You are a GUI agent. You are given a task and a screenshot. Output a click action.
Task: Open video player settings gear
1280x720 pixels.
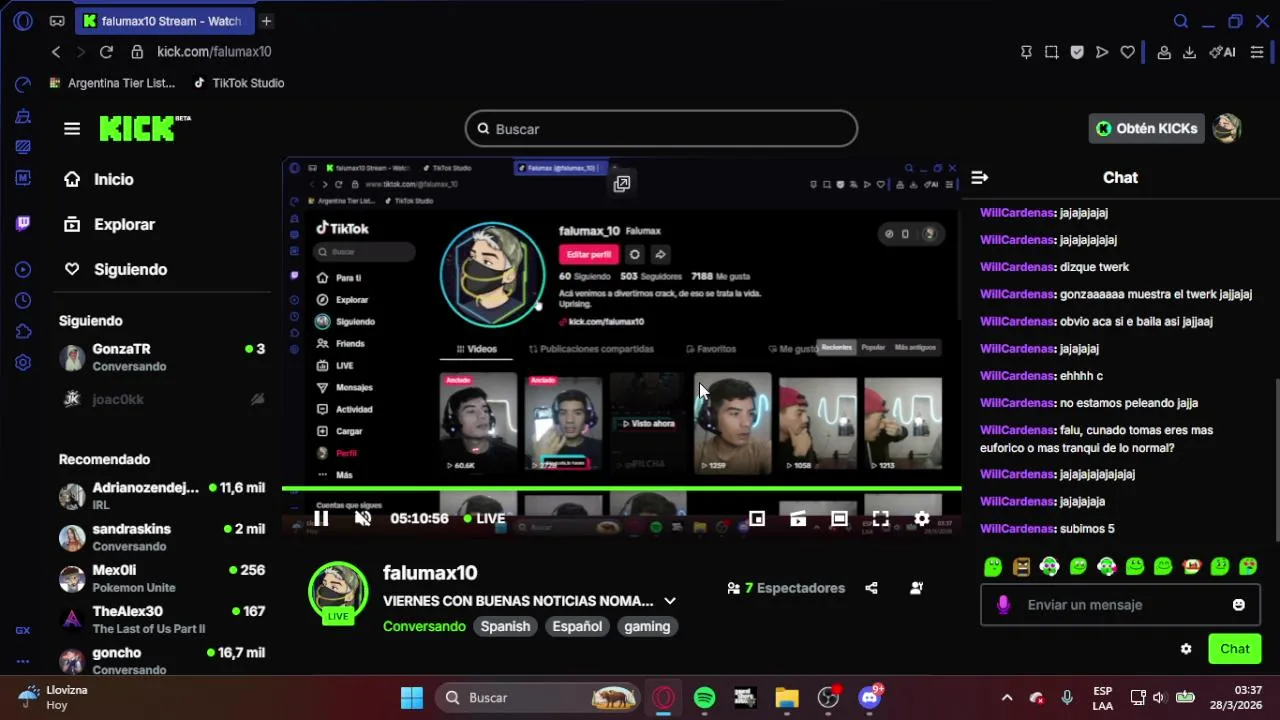point(922,518)
